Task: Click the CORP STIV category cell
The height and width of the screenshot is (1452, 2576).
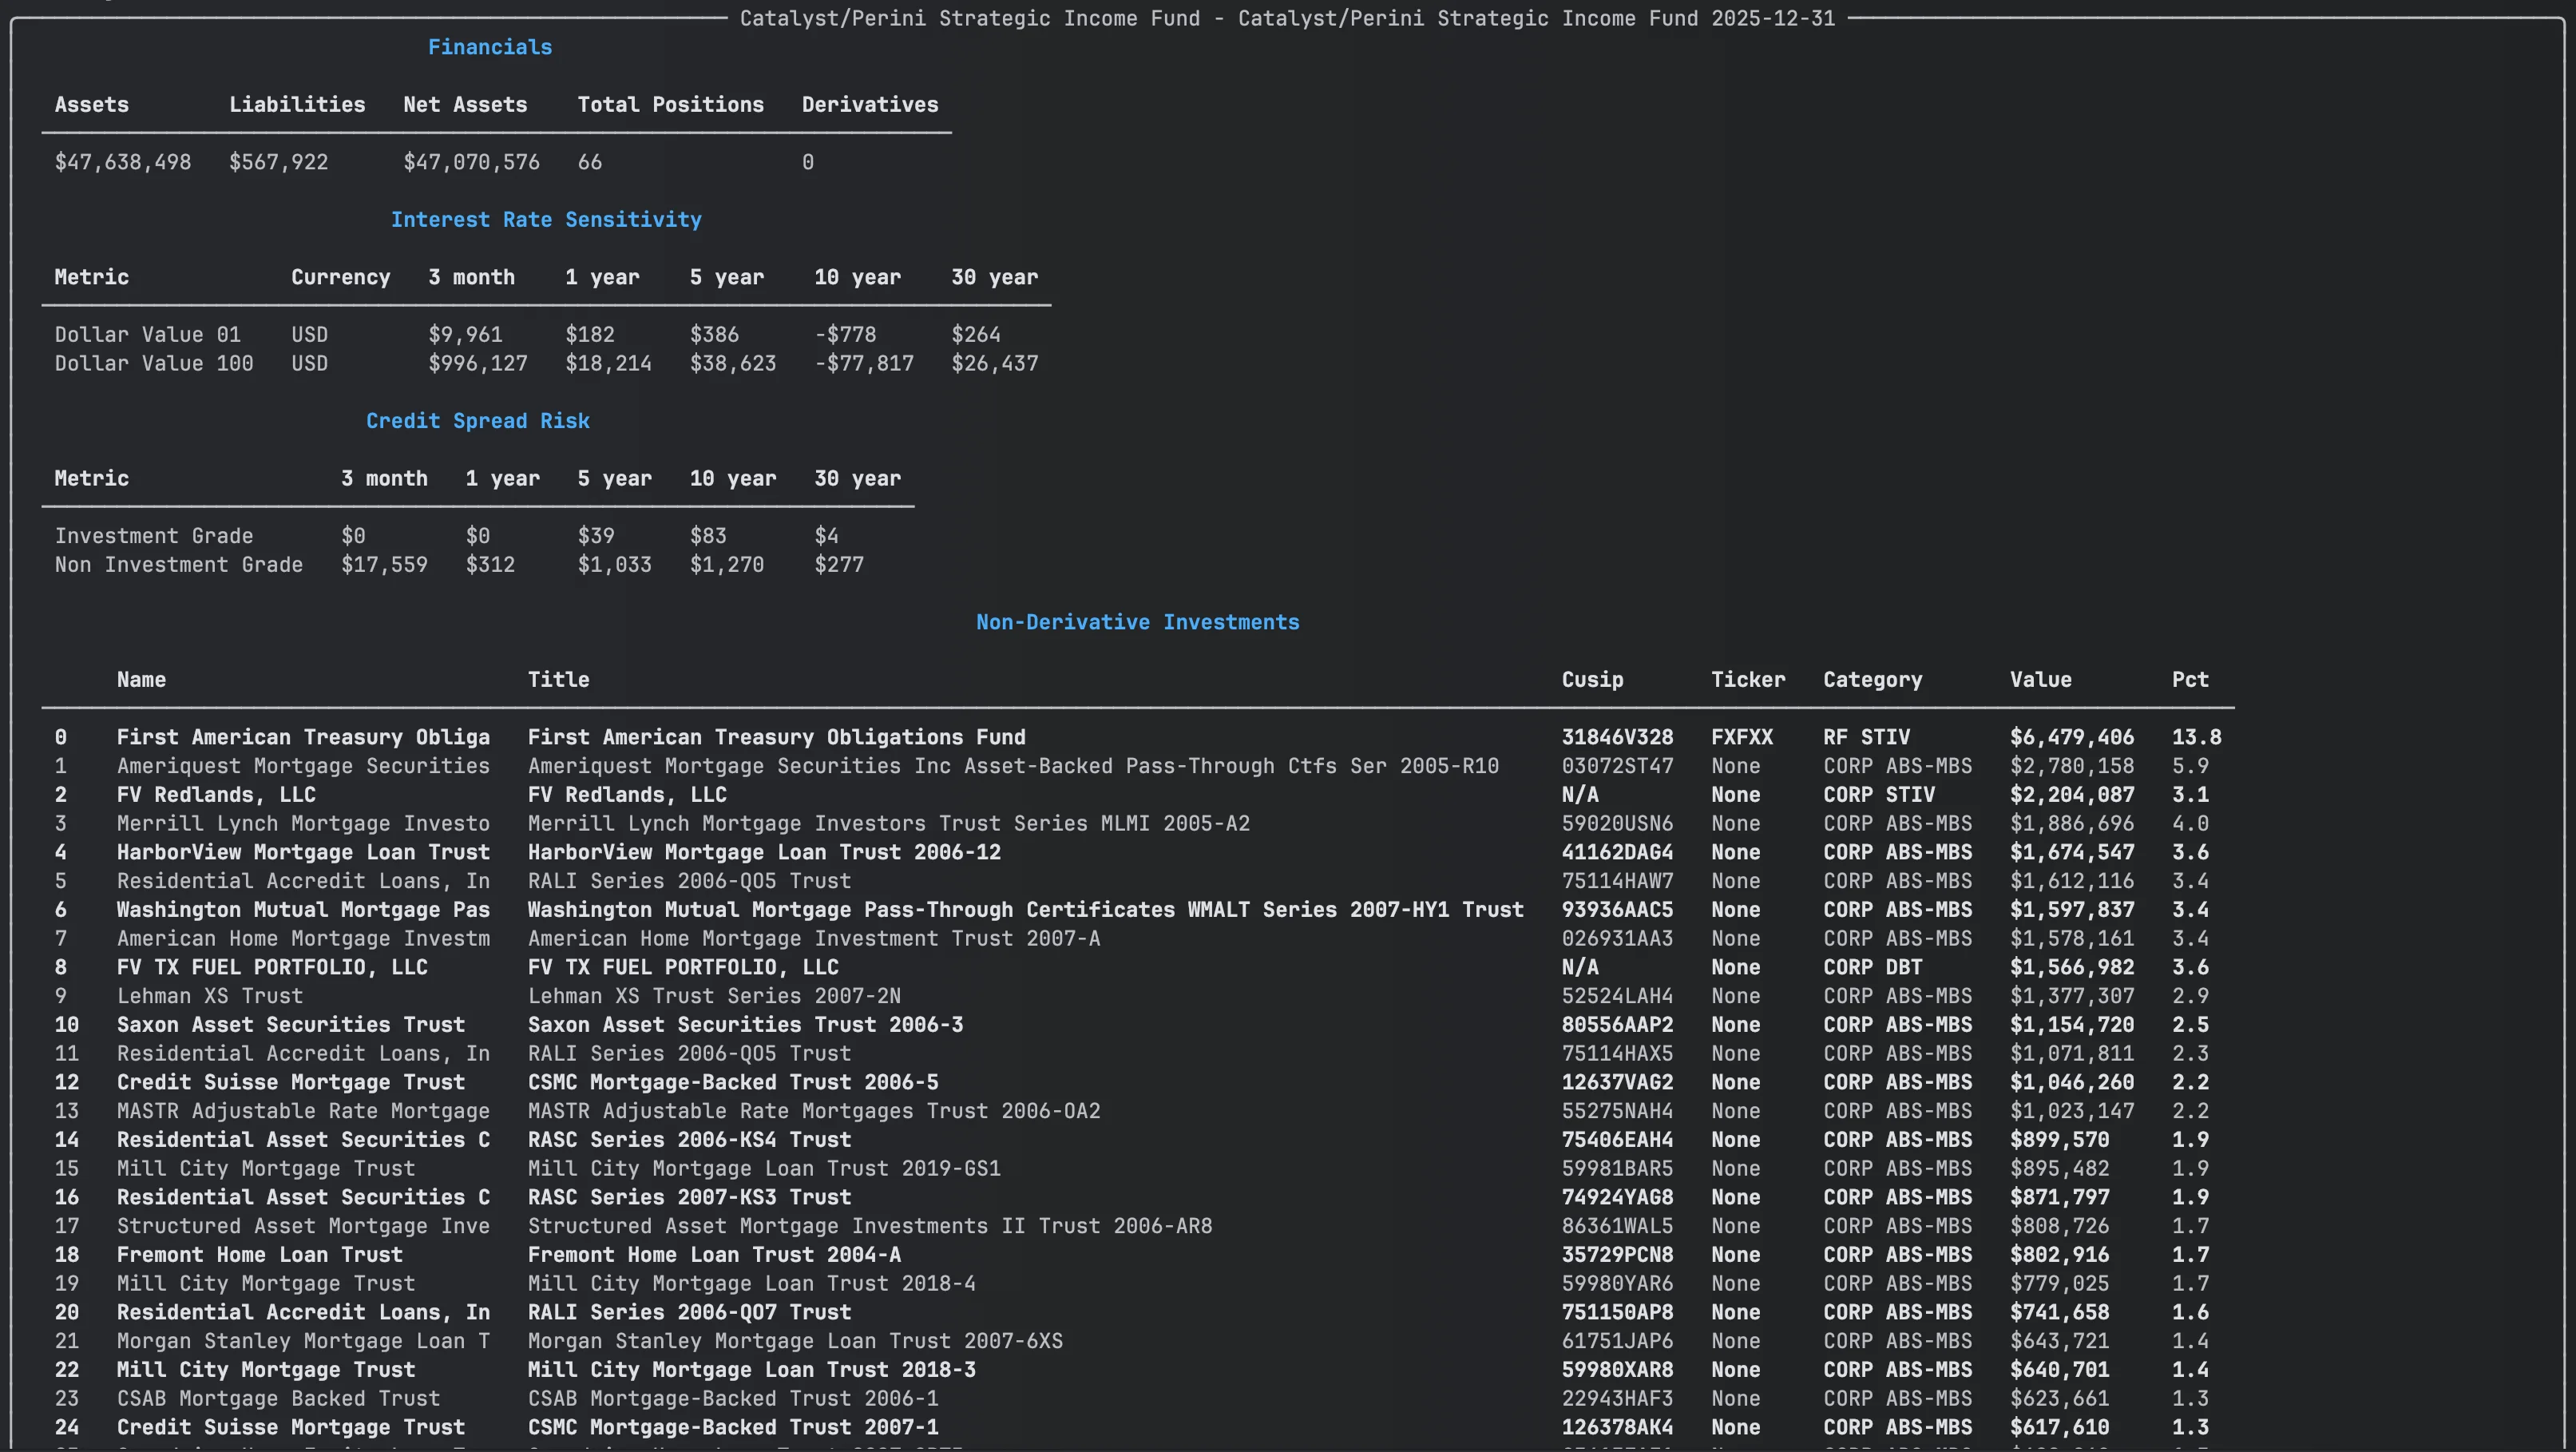Action: (x=1879, y=795)
